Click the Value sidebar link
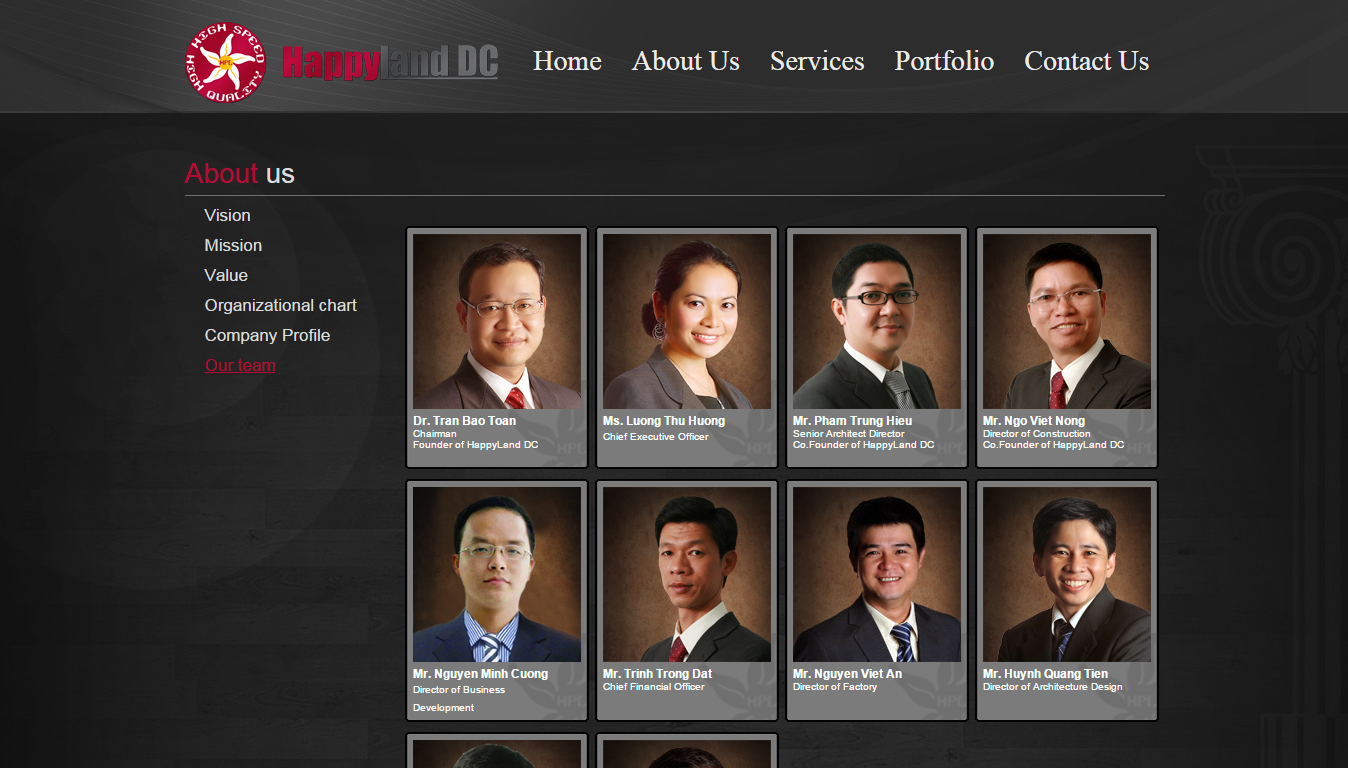This screenshot has width=1348, height=768. tap(226, 275)
